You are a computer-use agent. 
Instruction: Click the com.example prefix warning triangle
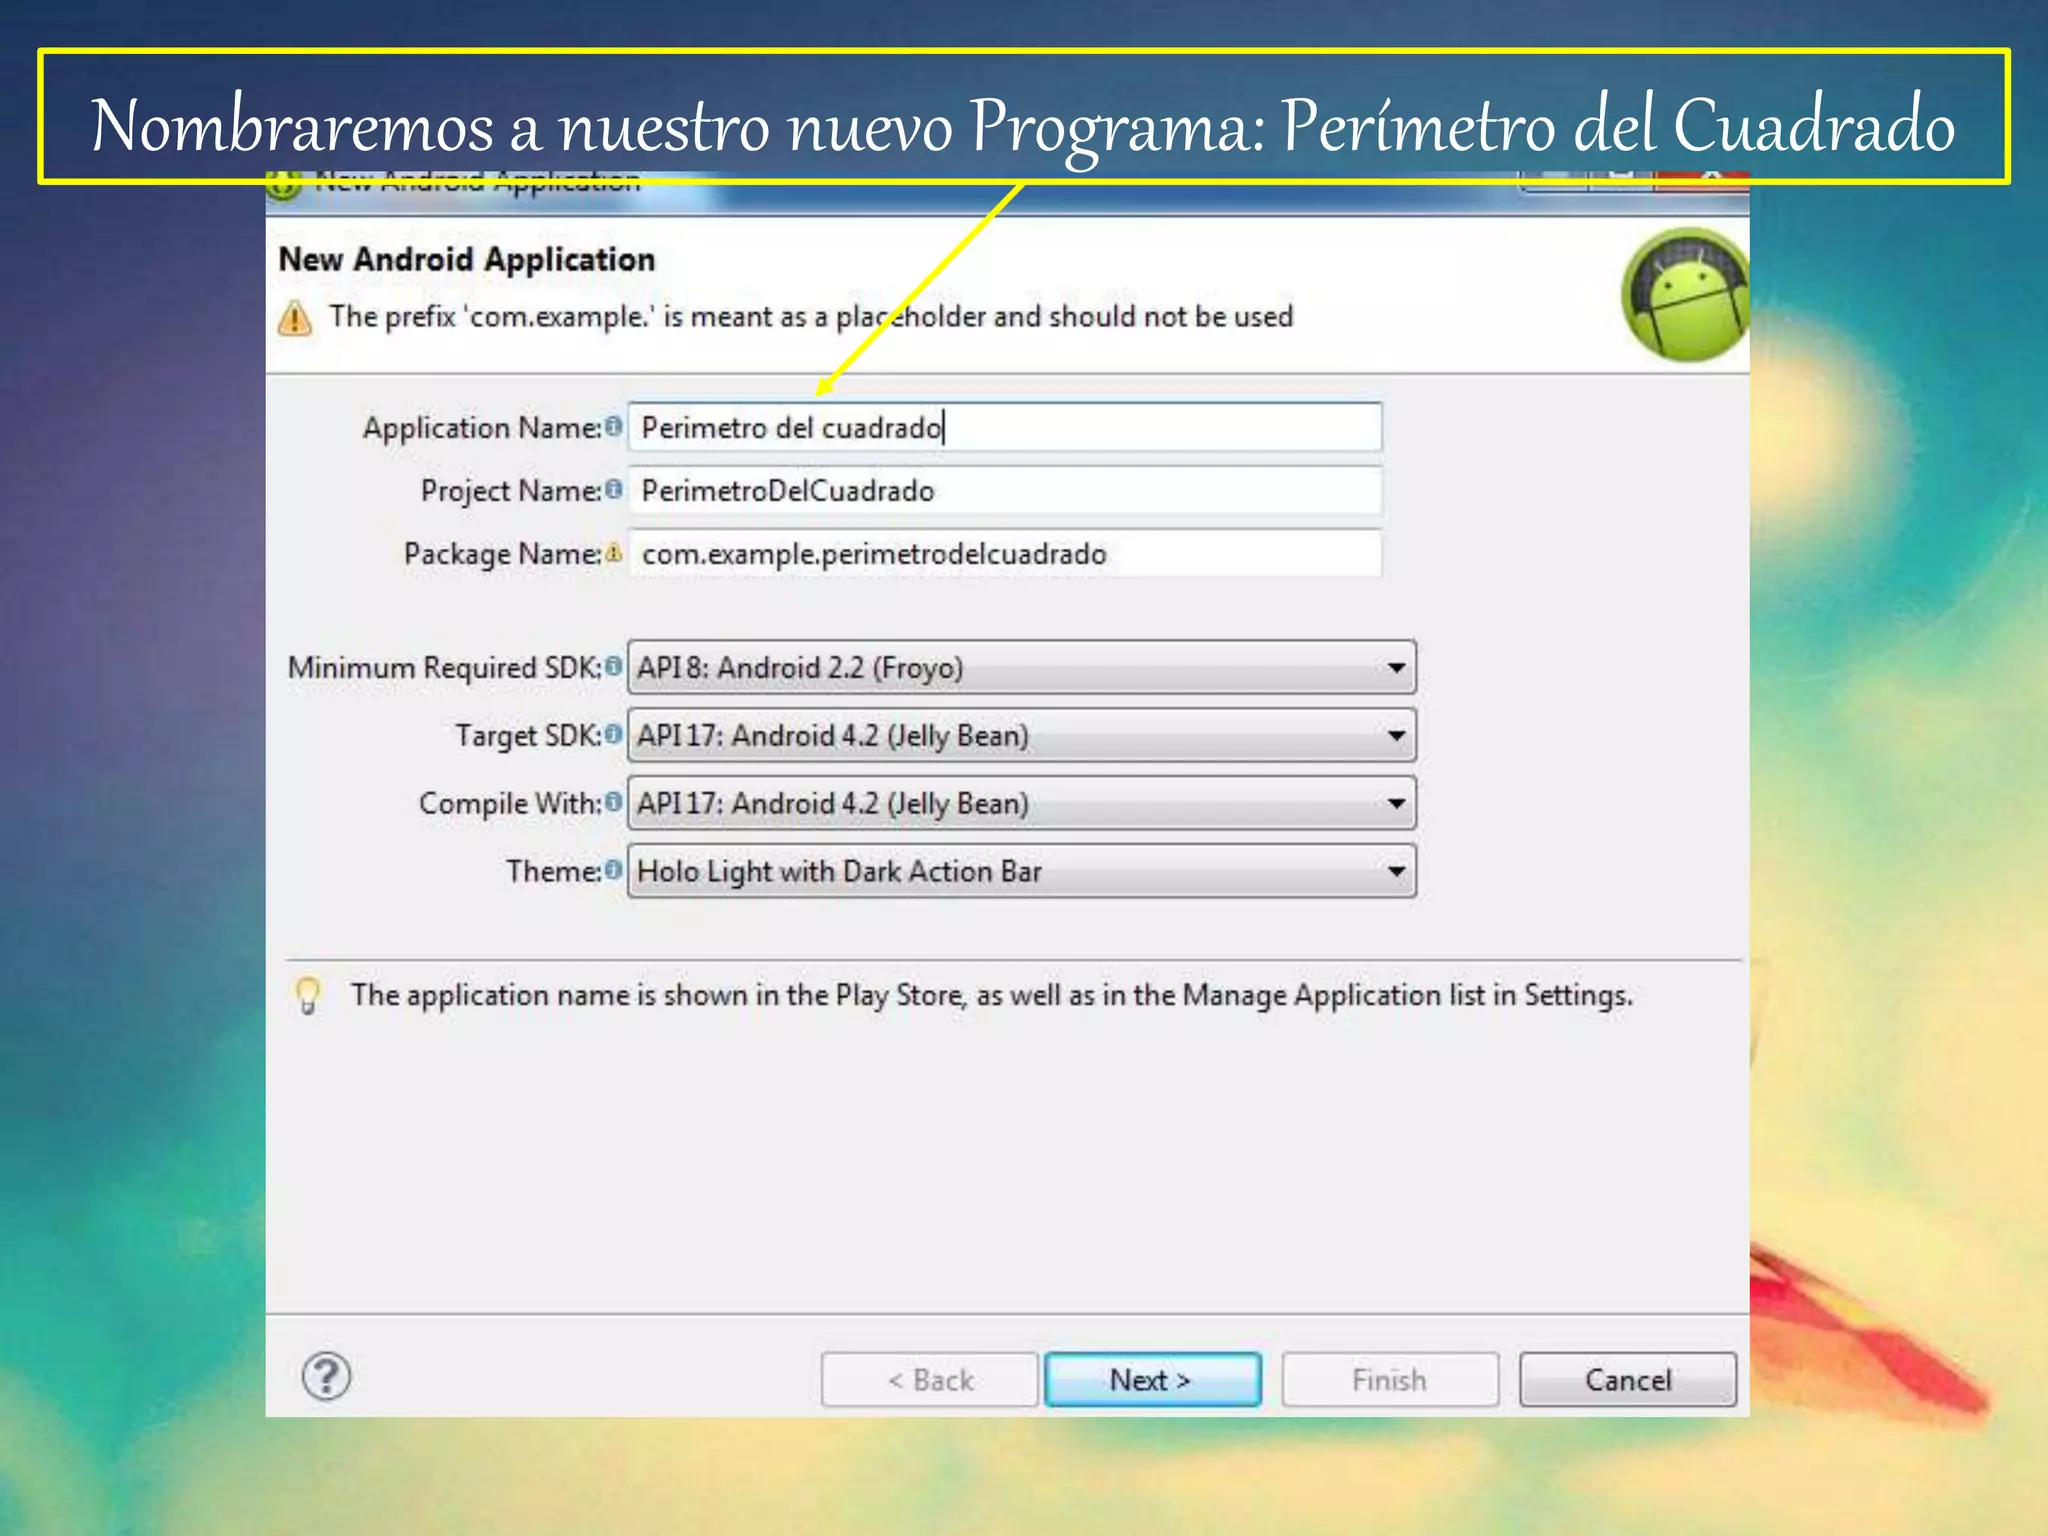pyautogui.click(x=295, y=318)
